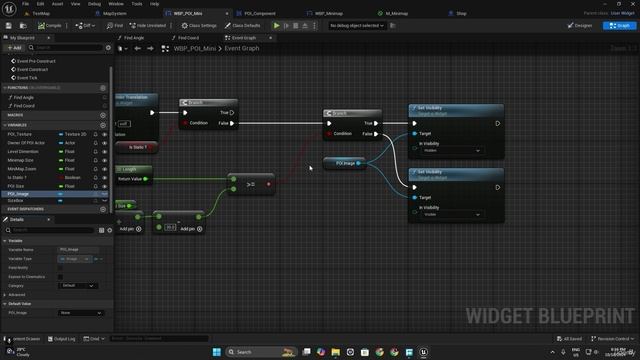Screen dimensions: 640x360
Task: Switch to Graph mode
Action: (x=619, y=26)
